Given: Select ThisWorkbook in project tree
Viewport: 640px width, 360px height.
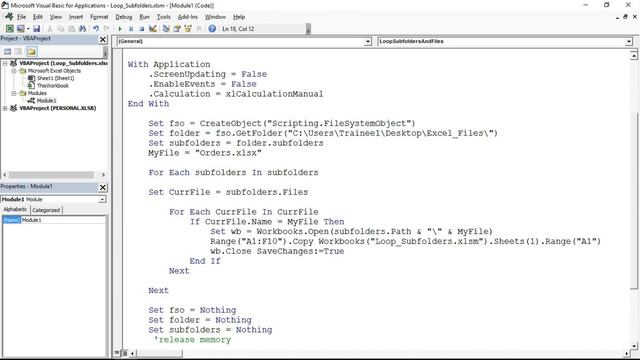Looking at the screenshot, I should pos(53,86).
